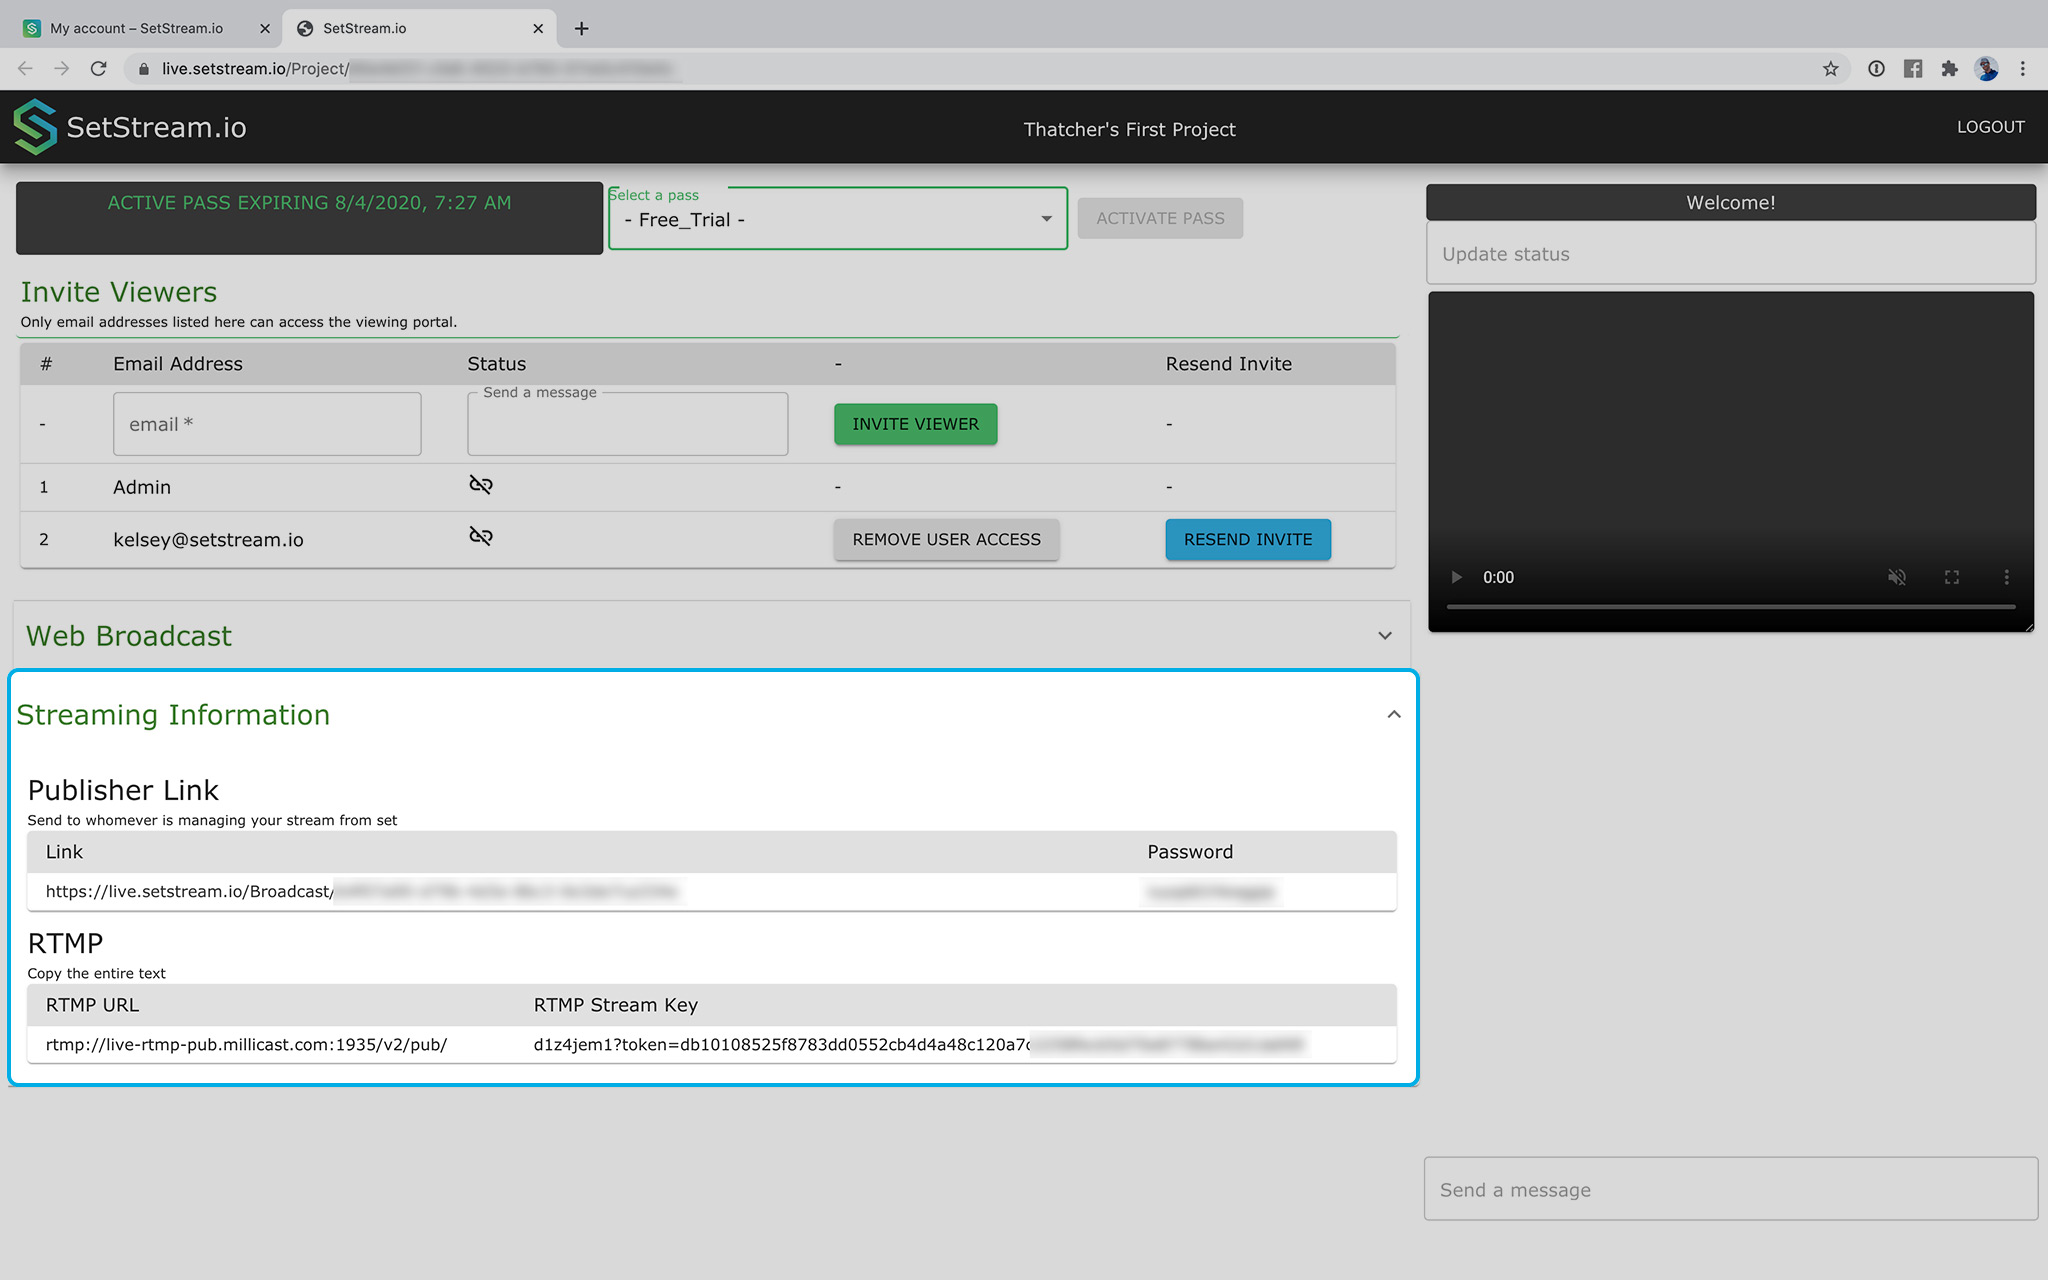
Task: Click the Thatcher's First Project title
Action: tap(1129, 129)
